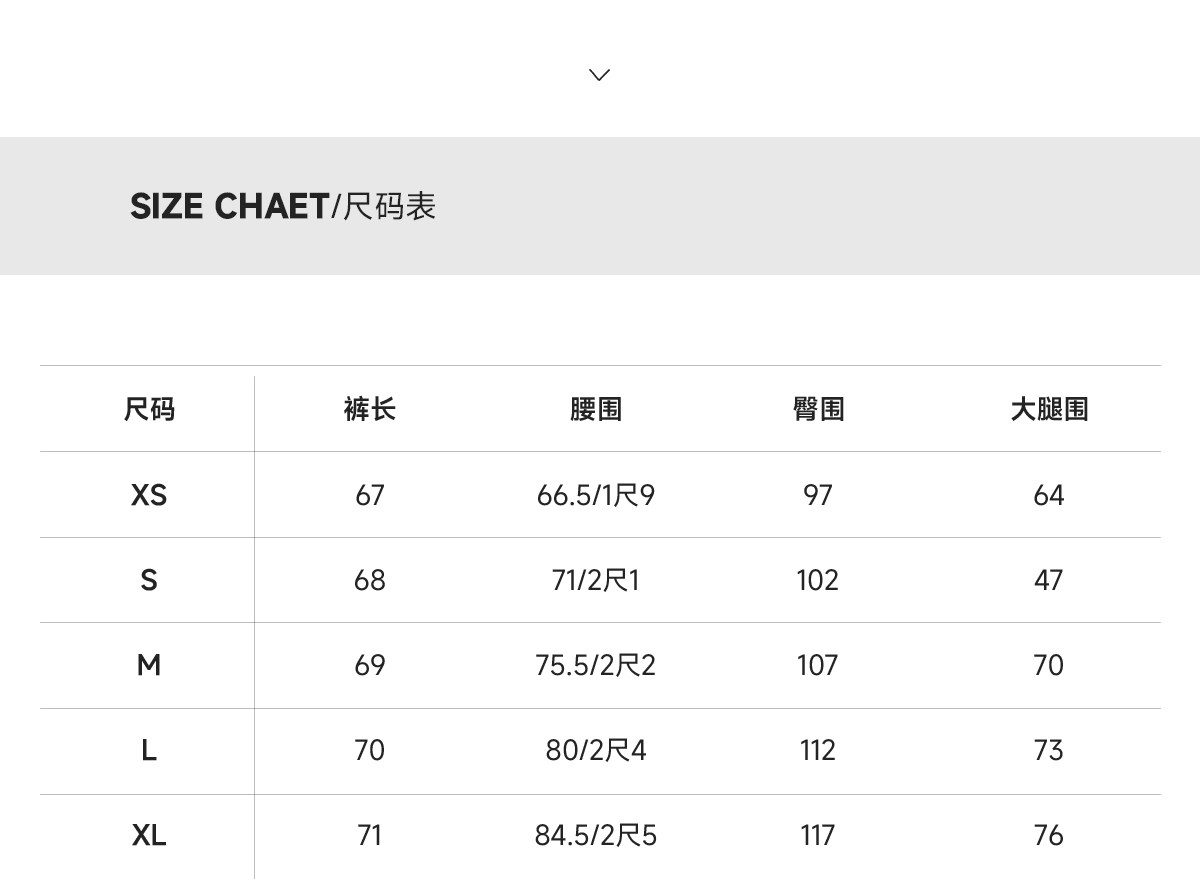Click the M size row label
This screenshot has width=1200, height=879.
point(149,665)
